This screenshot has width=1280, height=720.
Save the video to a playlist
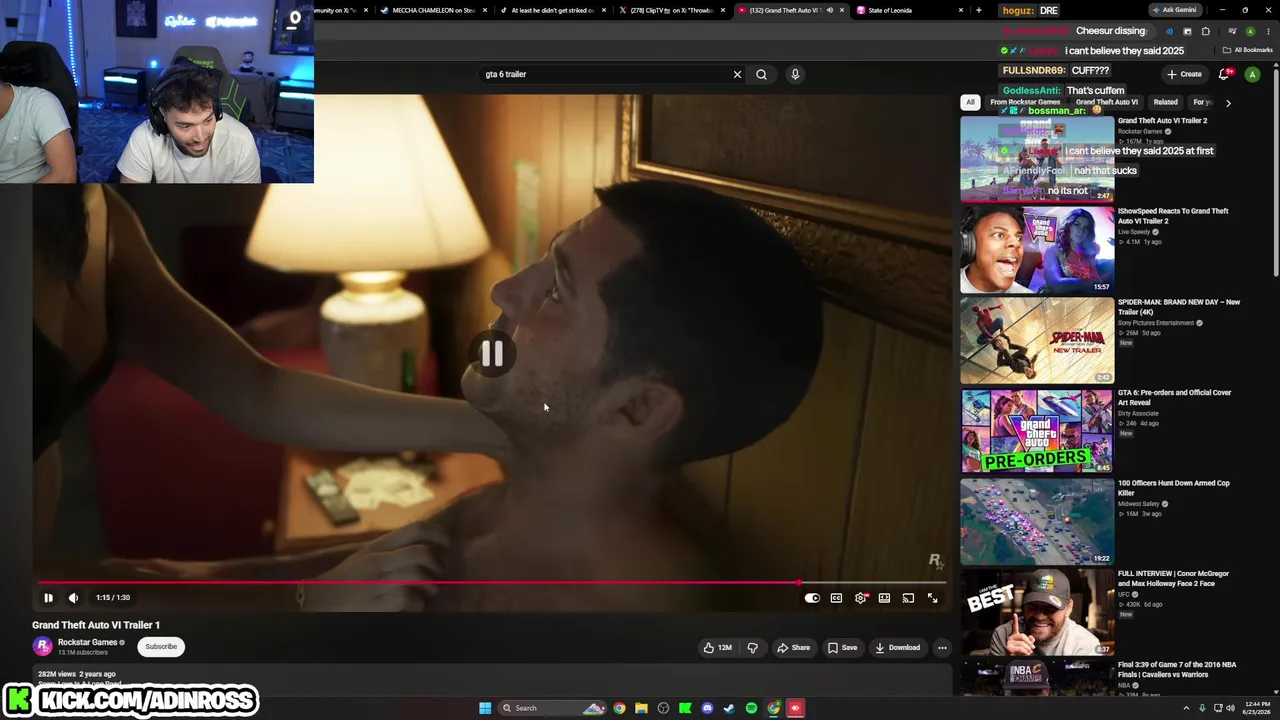tap(842, 647)
